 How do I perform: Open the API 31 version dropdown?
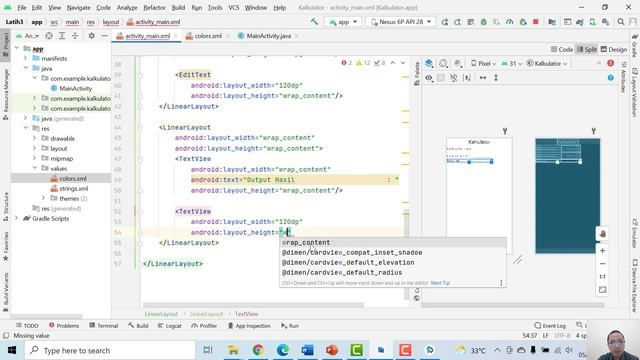[x=511, y=63]
